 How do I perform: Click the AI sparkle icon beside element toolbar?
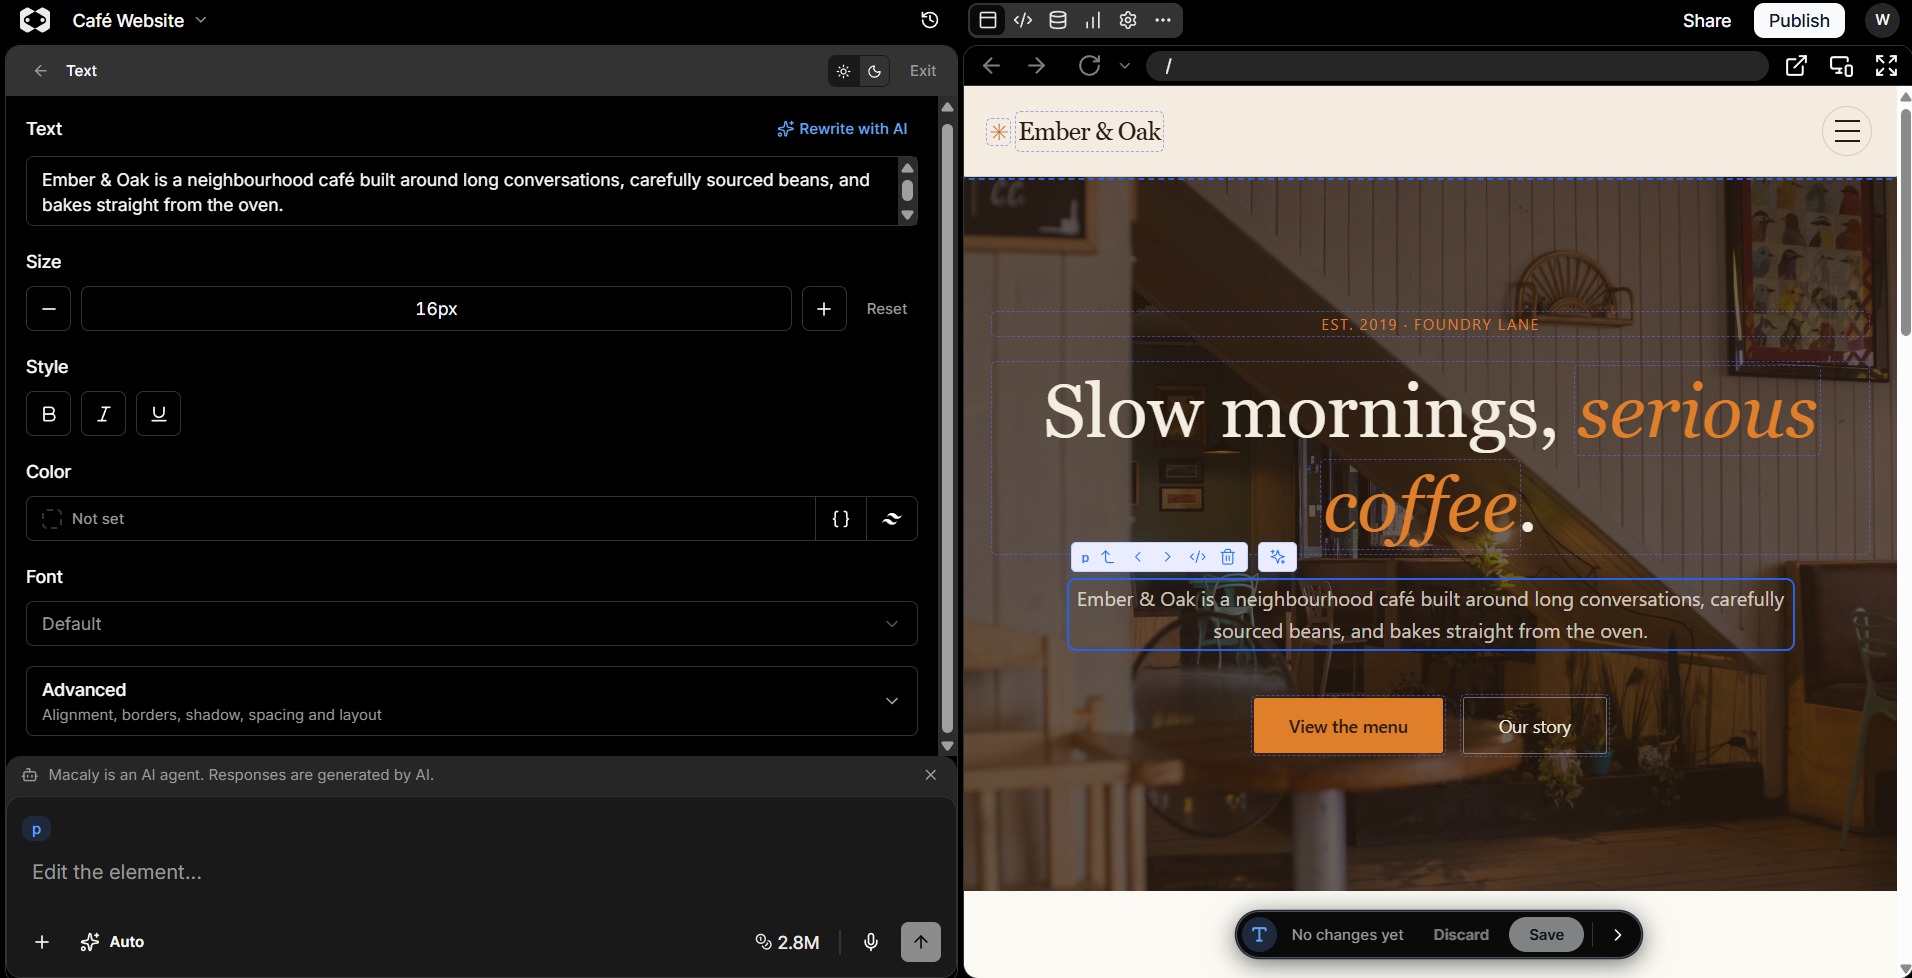(x=1277, y=557)
